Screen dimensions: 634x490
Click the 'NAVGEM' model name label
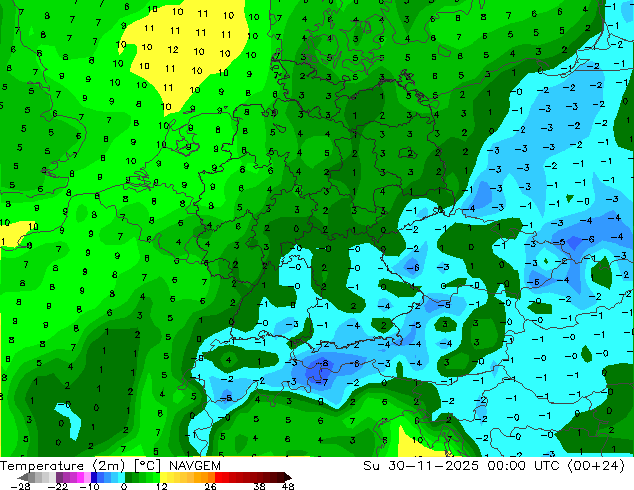point(195,466)
